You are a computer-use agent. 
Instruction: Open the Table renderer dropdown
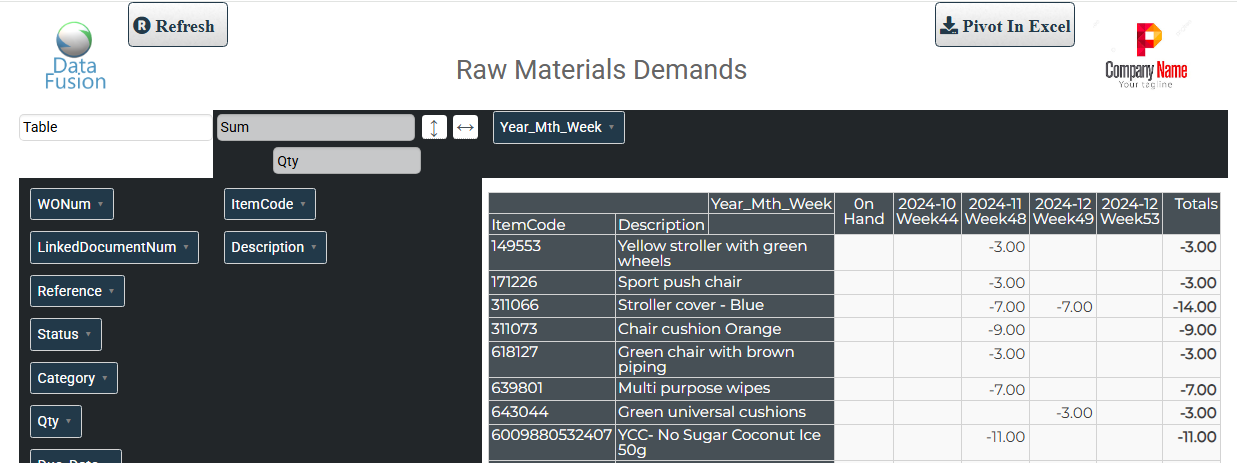115,127
